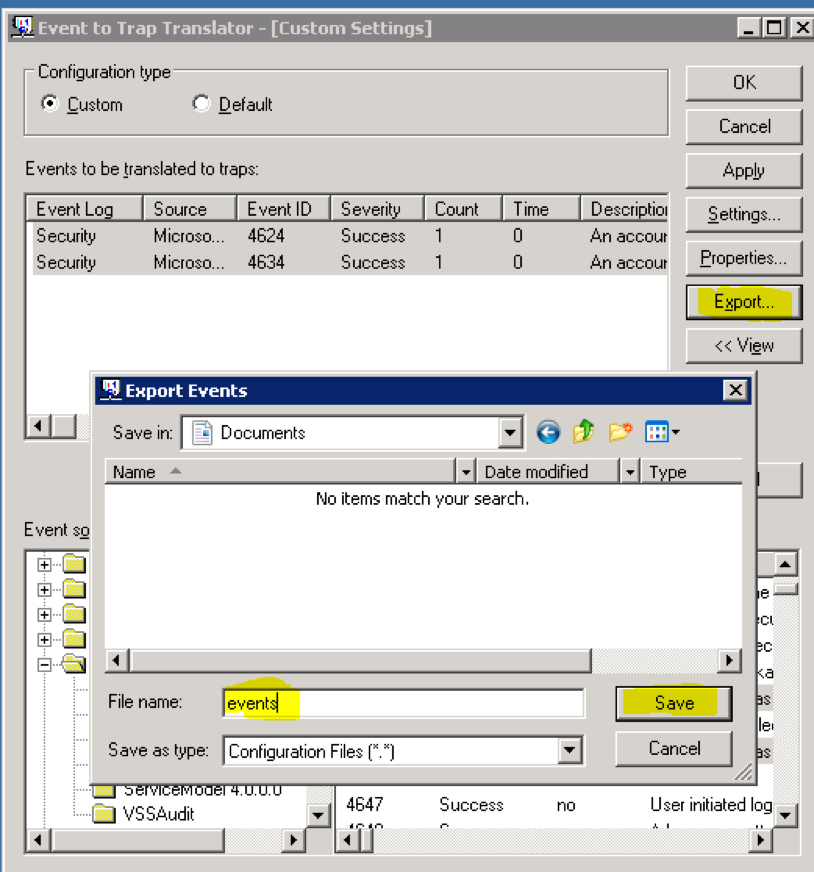Sort events by the Severity column header
Image resolution: width=814 pixels, height=872 pixels.
[370, 208]
